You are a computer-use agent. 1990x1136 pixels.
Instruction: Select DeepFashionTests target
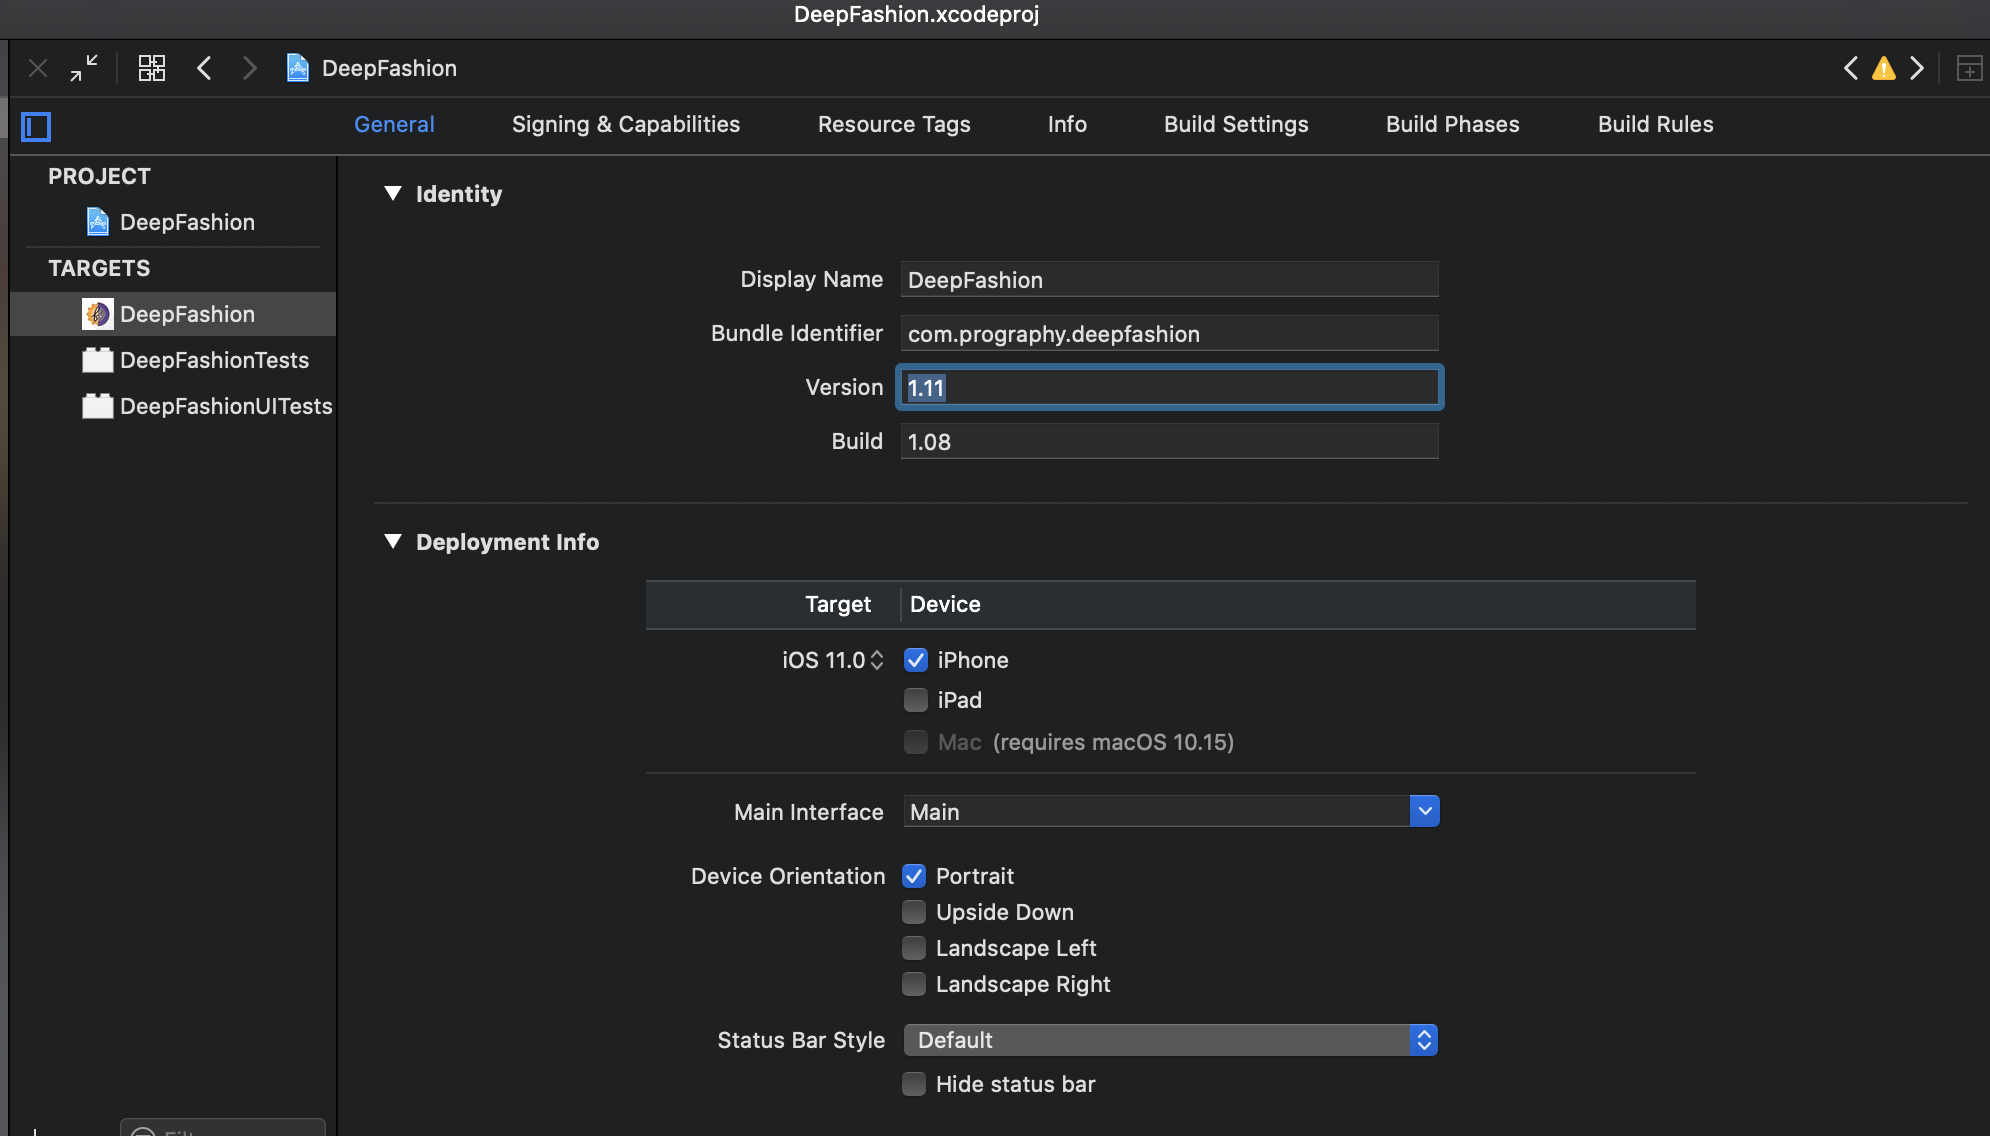pos(214,360)
